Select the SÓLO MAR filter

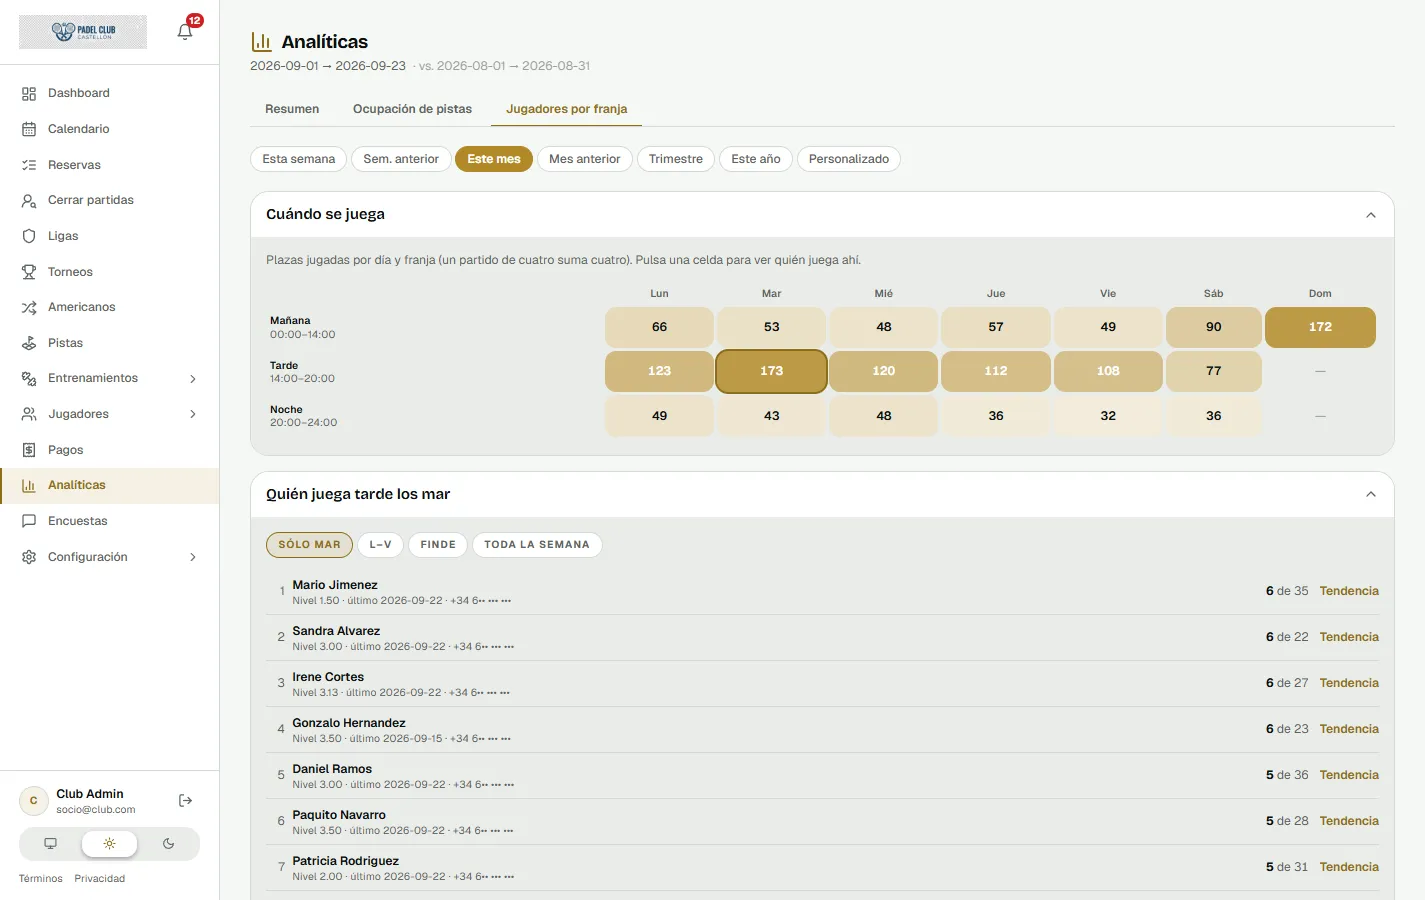coord(309,545)
